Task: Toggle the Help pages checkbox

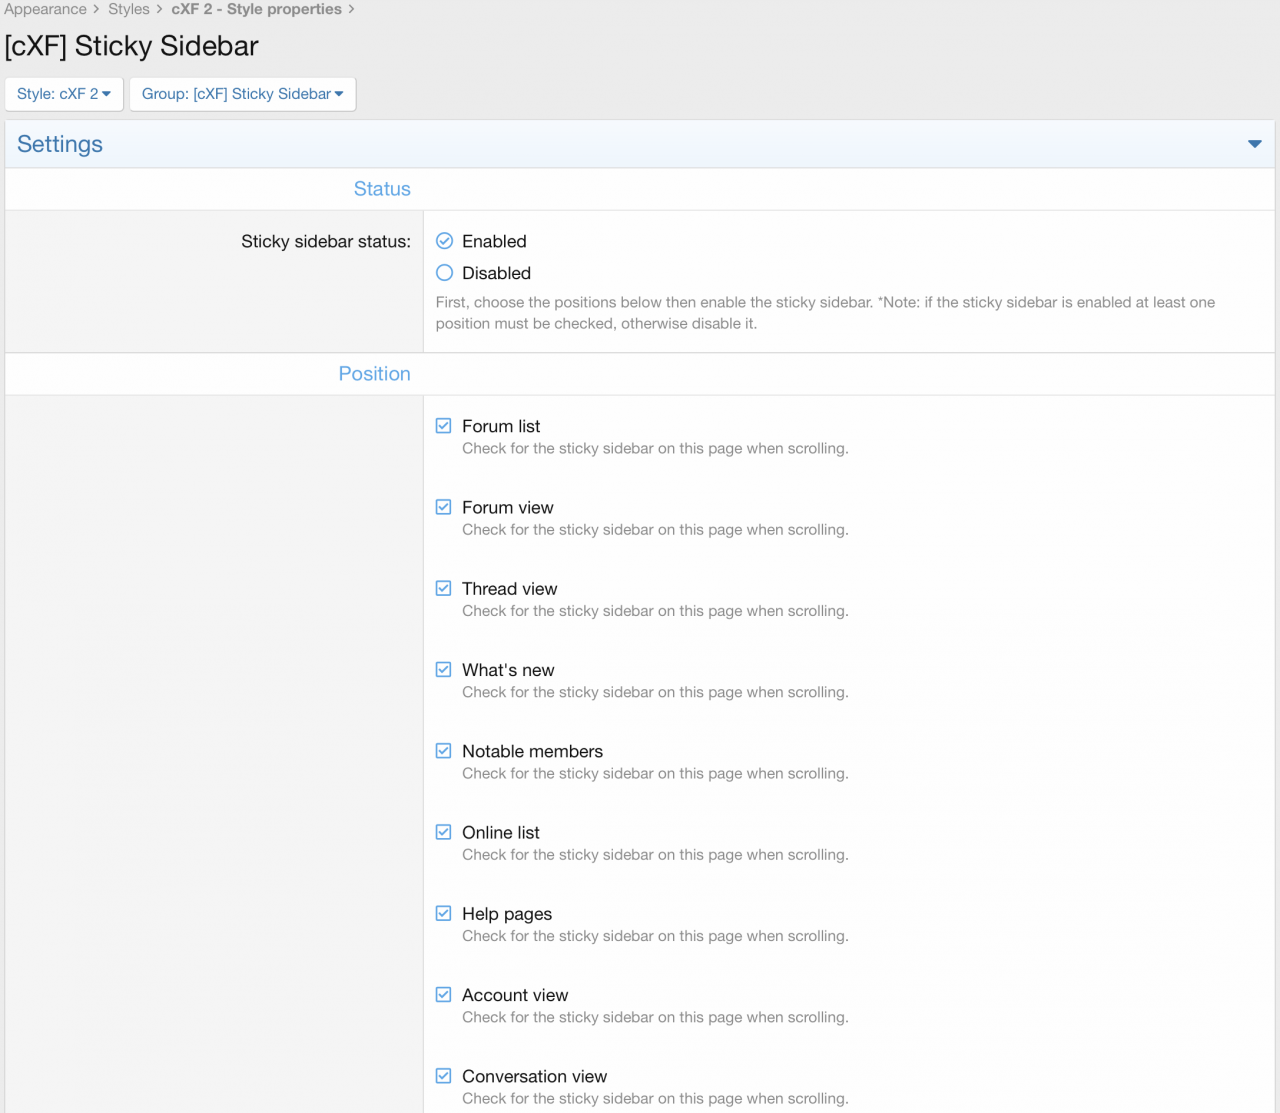Action: [444, 913]
